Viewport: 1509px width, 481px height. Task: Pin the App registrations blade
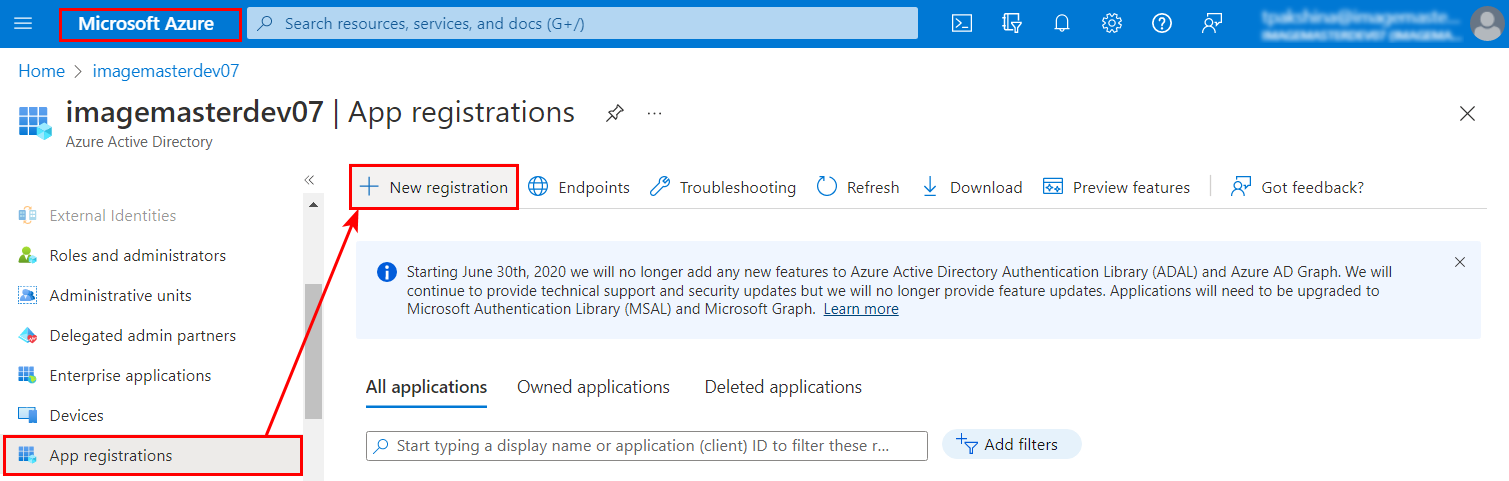(615, 113)
